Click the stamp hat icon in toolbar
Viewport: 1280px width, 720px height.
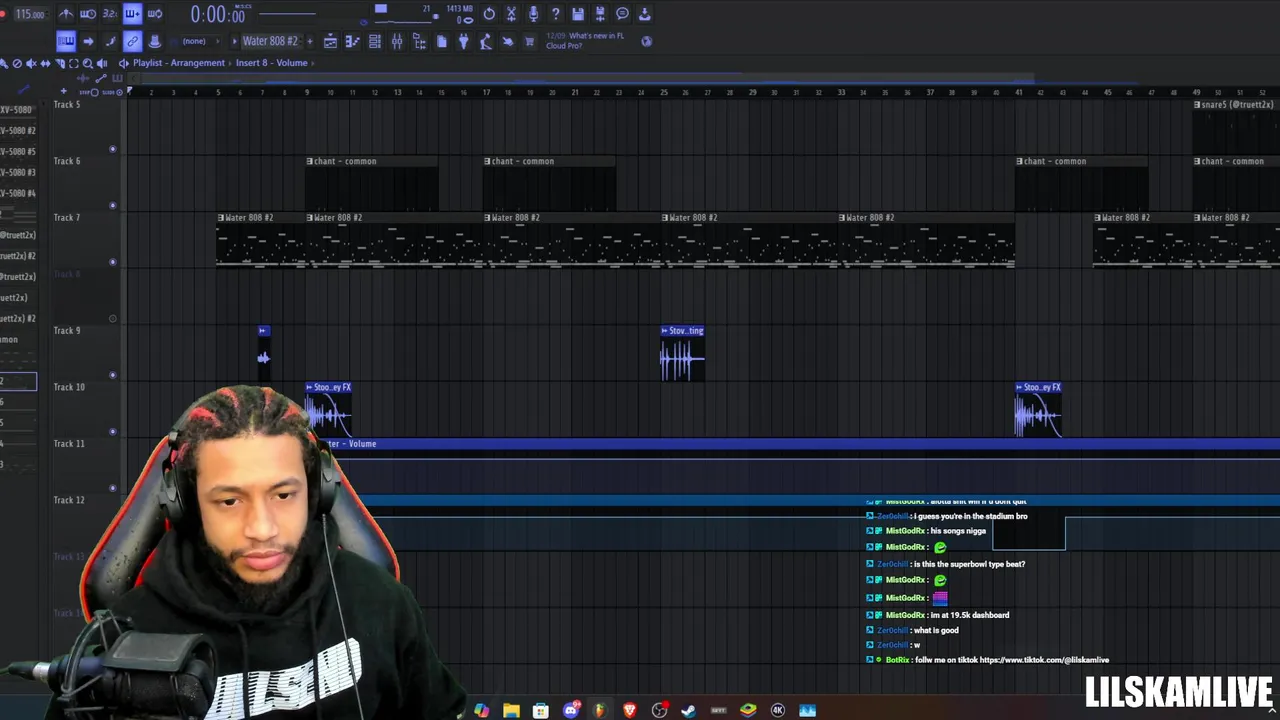click(154, 41)
